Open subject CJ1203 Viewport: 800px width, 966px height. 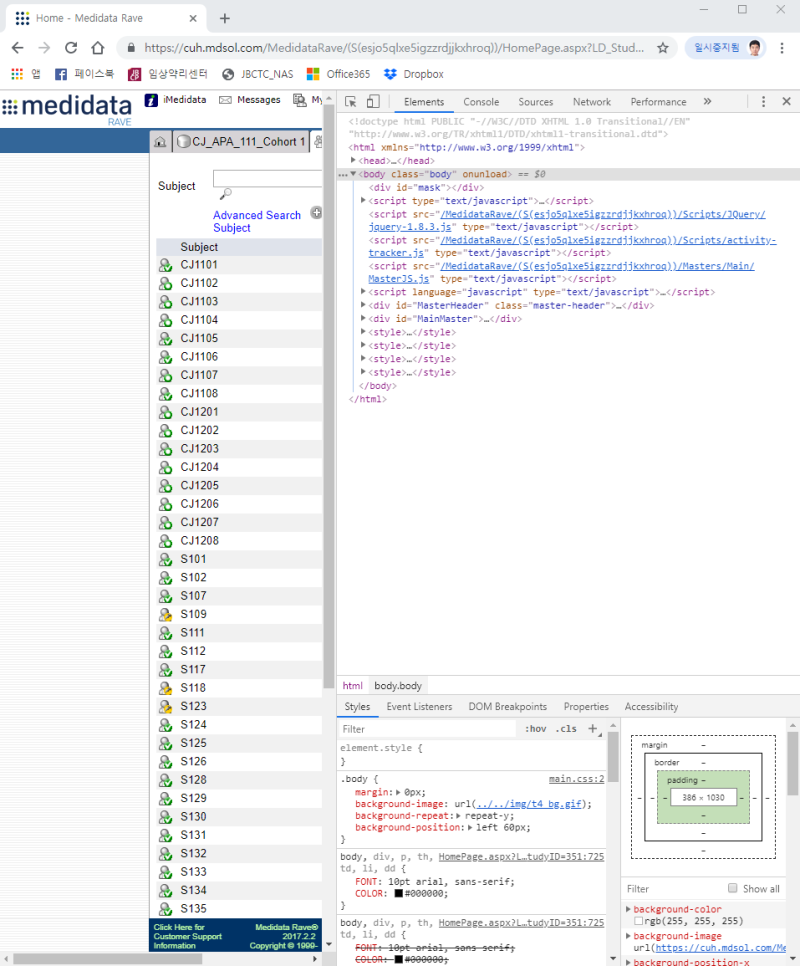[200, 448]
